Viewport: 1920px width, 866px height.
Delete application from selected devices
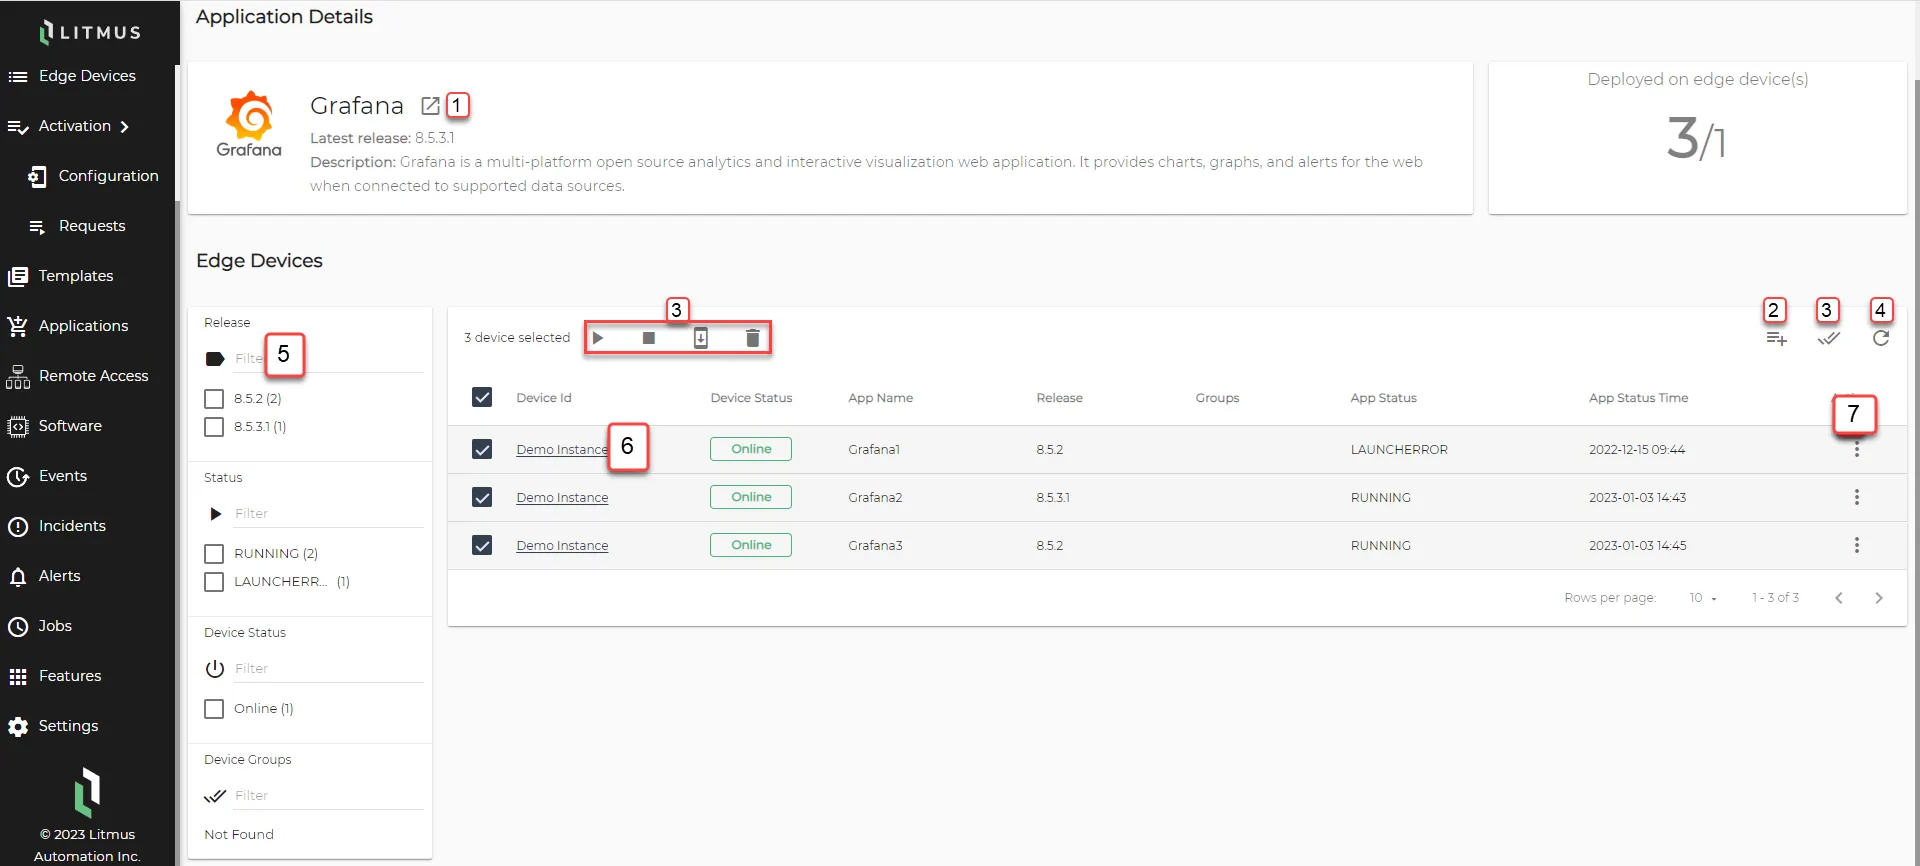click(x=753, y=338)
